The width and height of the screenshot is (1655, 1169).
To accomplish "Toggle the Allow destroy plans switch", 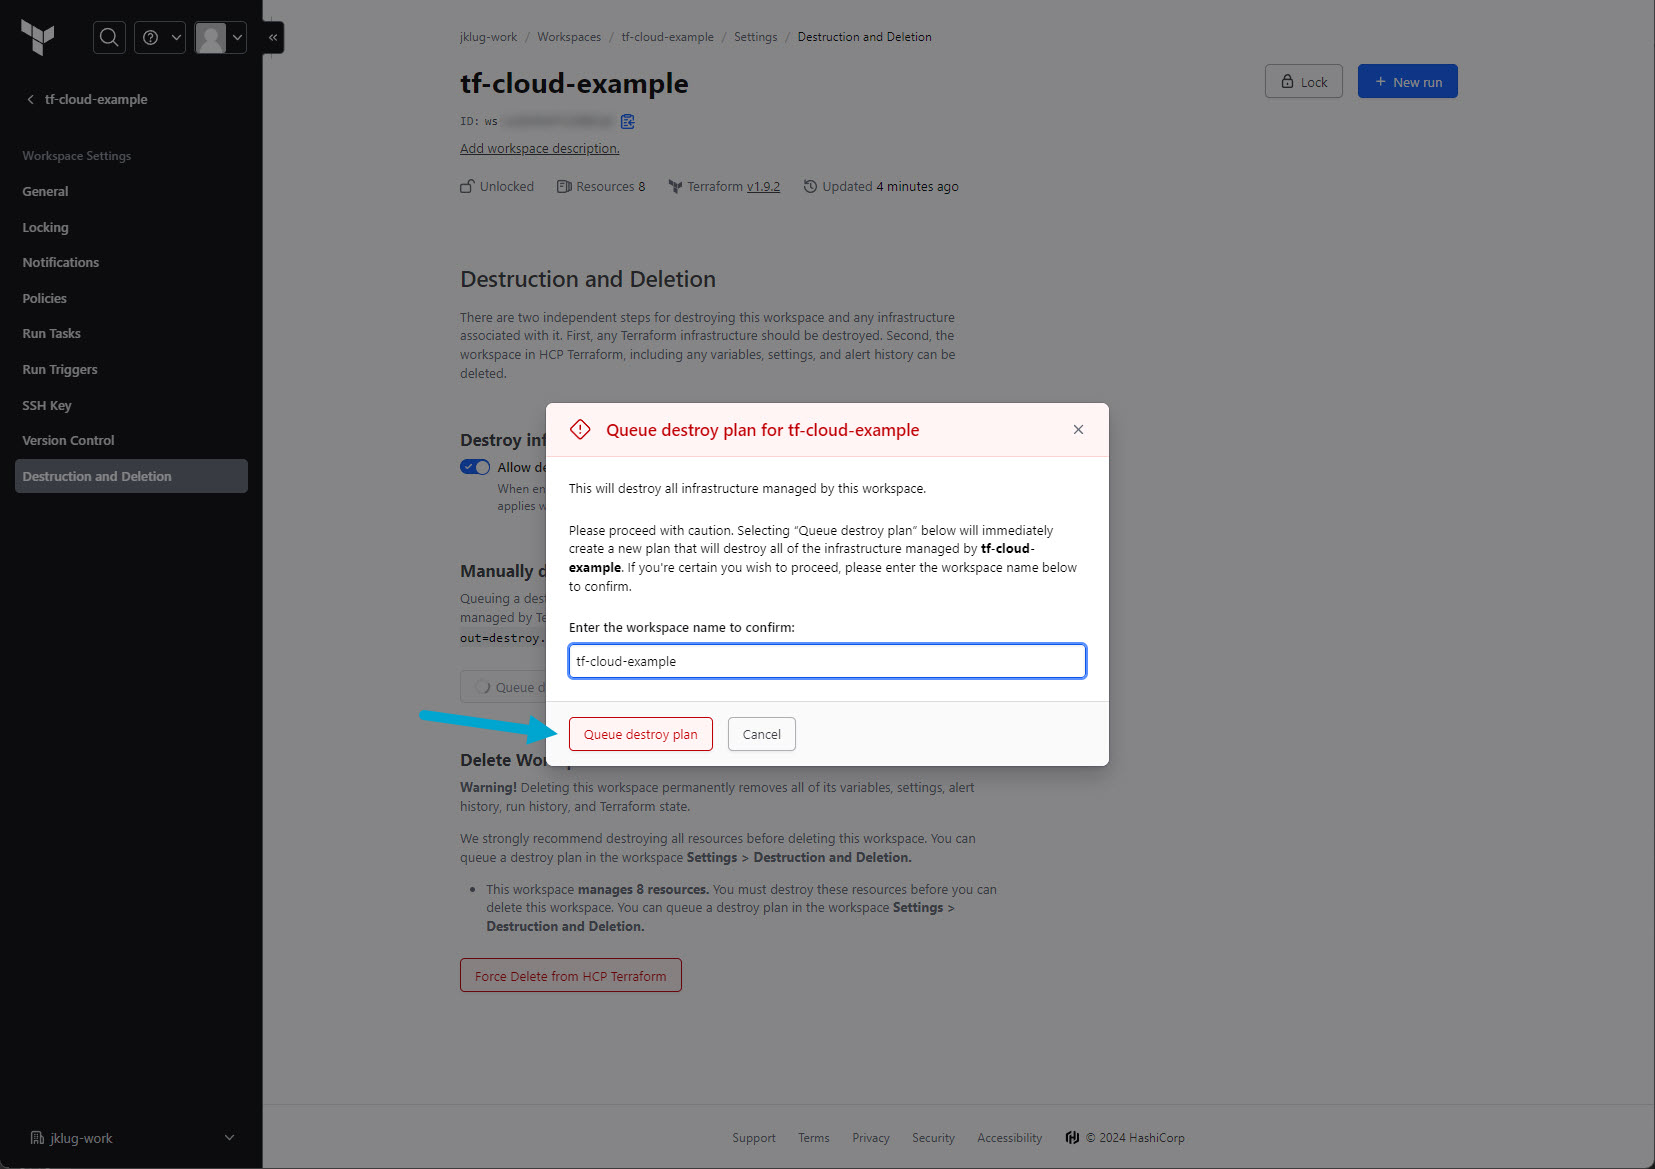I will tap(475, 467).
